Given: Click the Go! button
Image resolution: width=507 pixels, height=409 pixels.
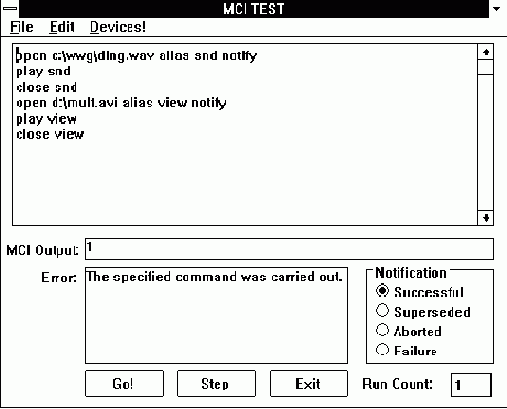Looking at the screenshot, I should pyautogui.click(x=124, y=383).
